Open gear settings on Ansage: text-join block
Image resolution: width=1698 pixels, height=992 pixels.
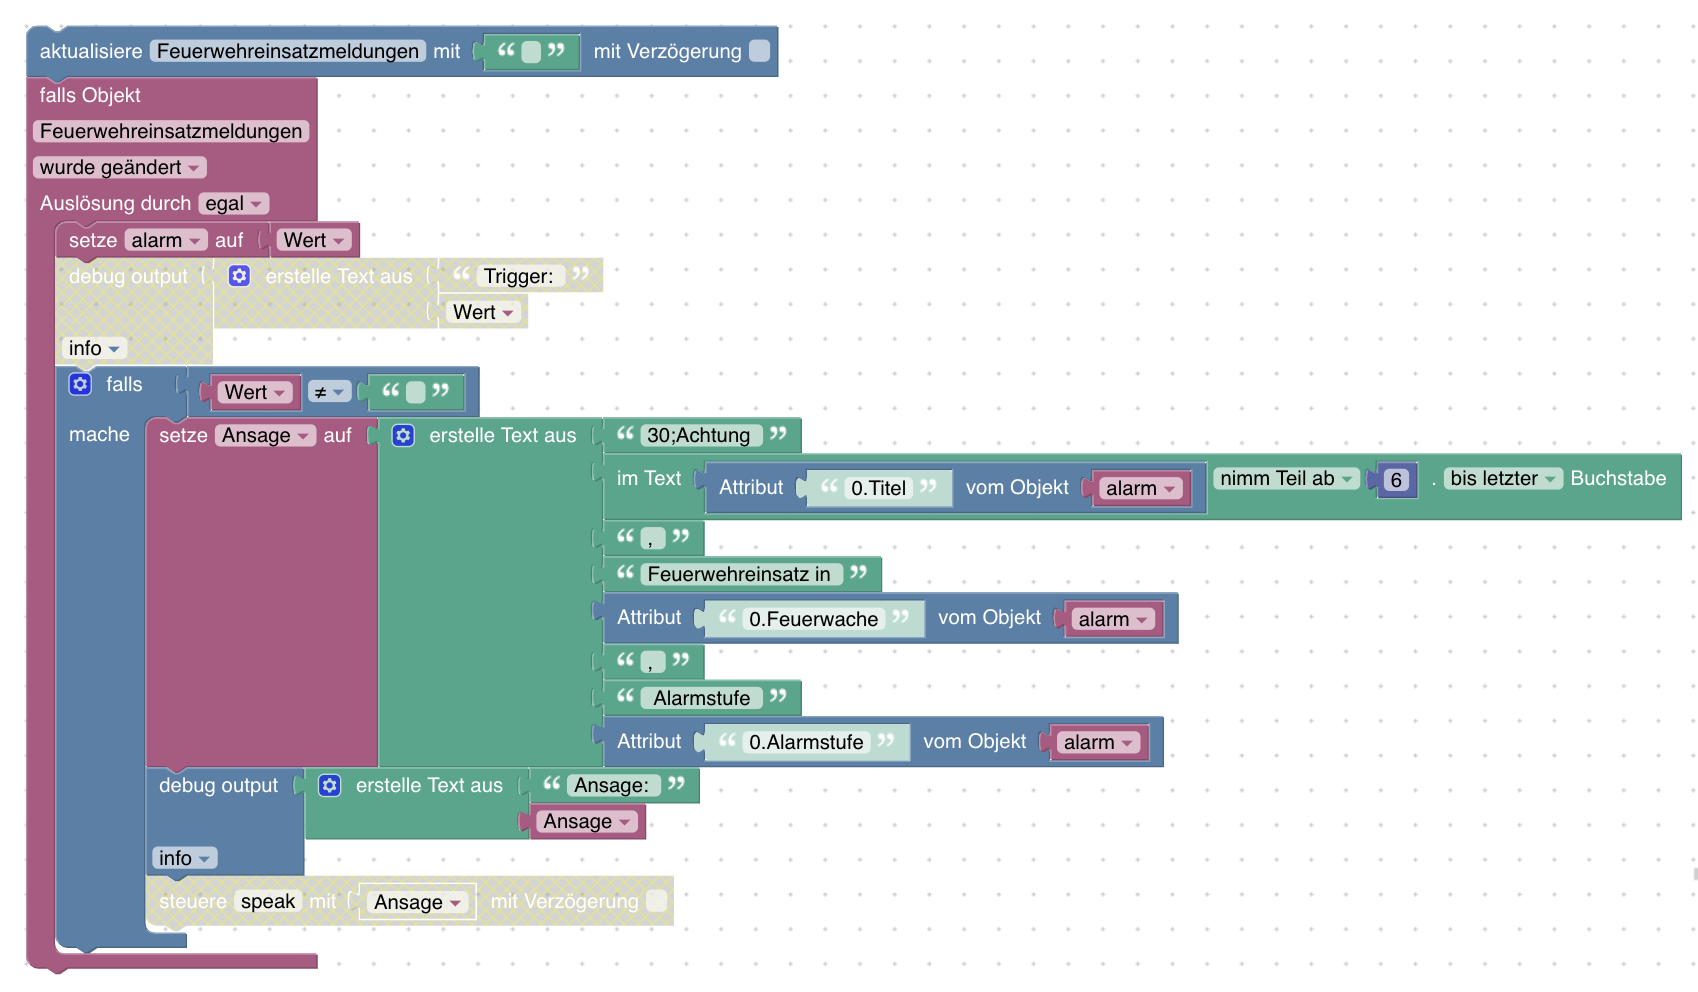[x=329, y=785]
